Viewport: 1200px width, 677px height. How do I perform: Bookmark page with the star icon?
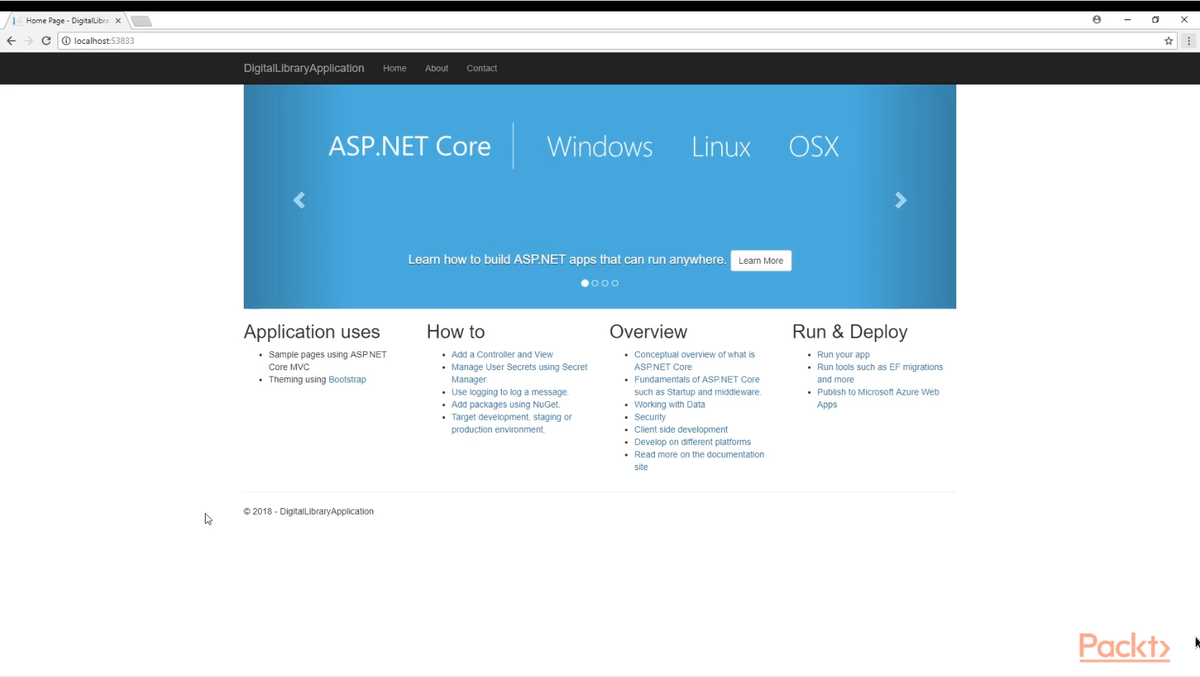(1168, 41)
